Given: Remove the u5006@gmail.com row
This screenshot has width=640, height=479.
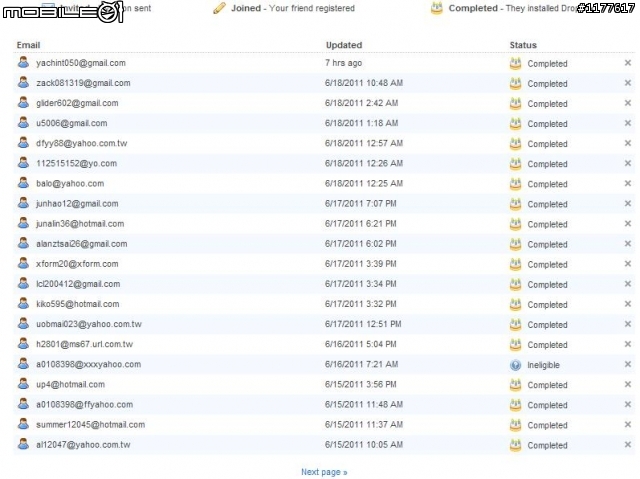Looking at the screenshot, I should coord(628,123).
